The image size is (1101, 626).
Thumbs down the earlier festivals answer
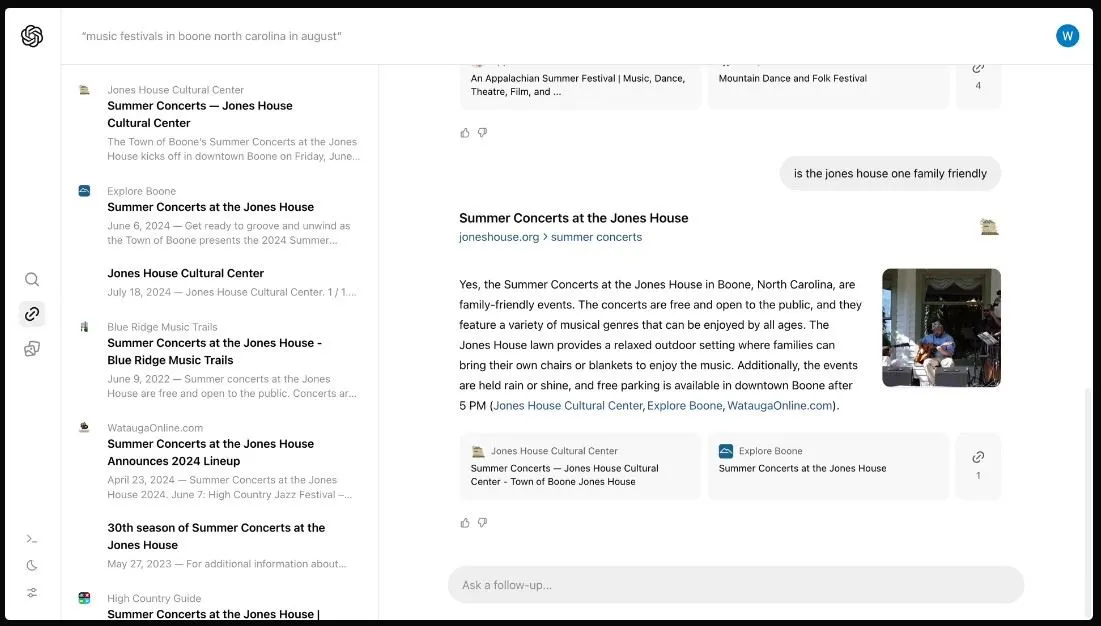click(x=482, y=133)
